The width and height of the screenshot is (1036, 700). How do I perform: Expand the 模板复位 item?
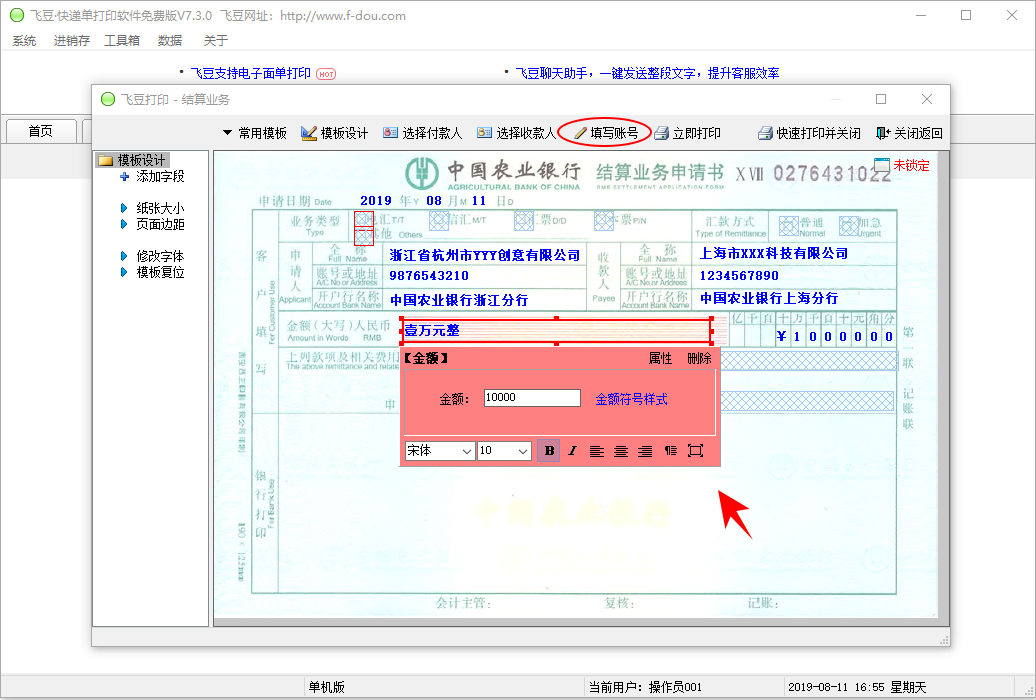click(x=152, y=272)
